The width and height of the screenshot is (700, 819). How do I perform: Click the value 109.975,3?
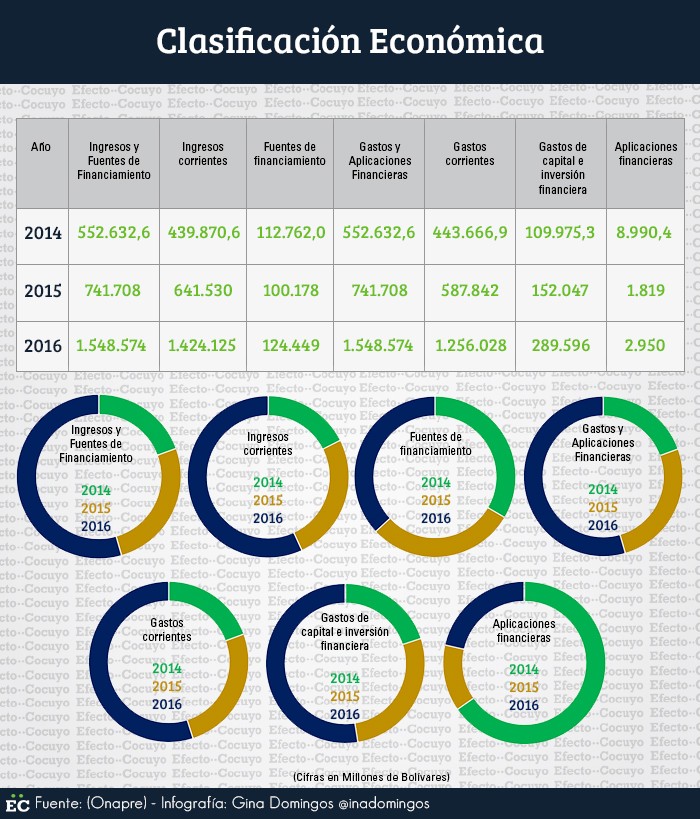(559, 232)
